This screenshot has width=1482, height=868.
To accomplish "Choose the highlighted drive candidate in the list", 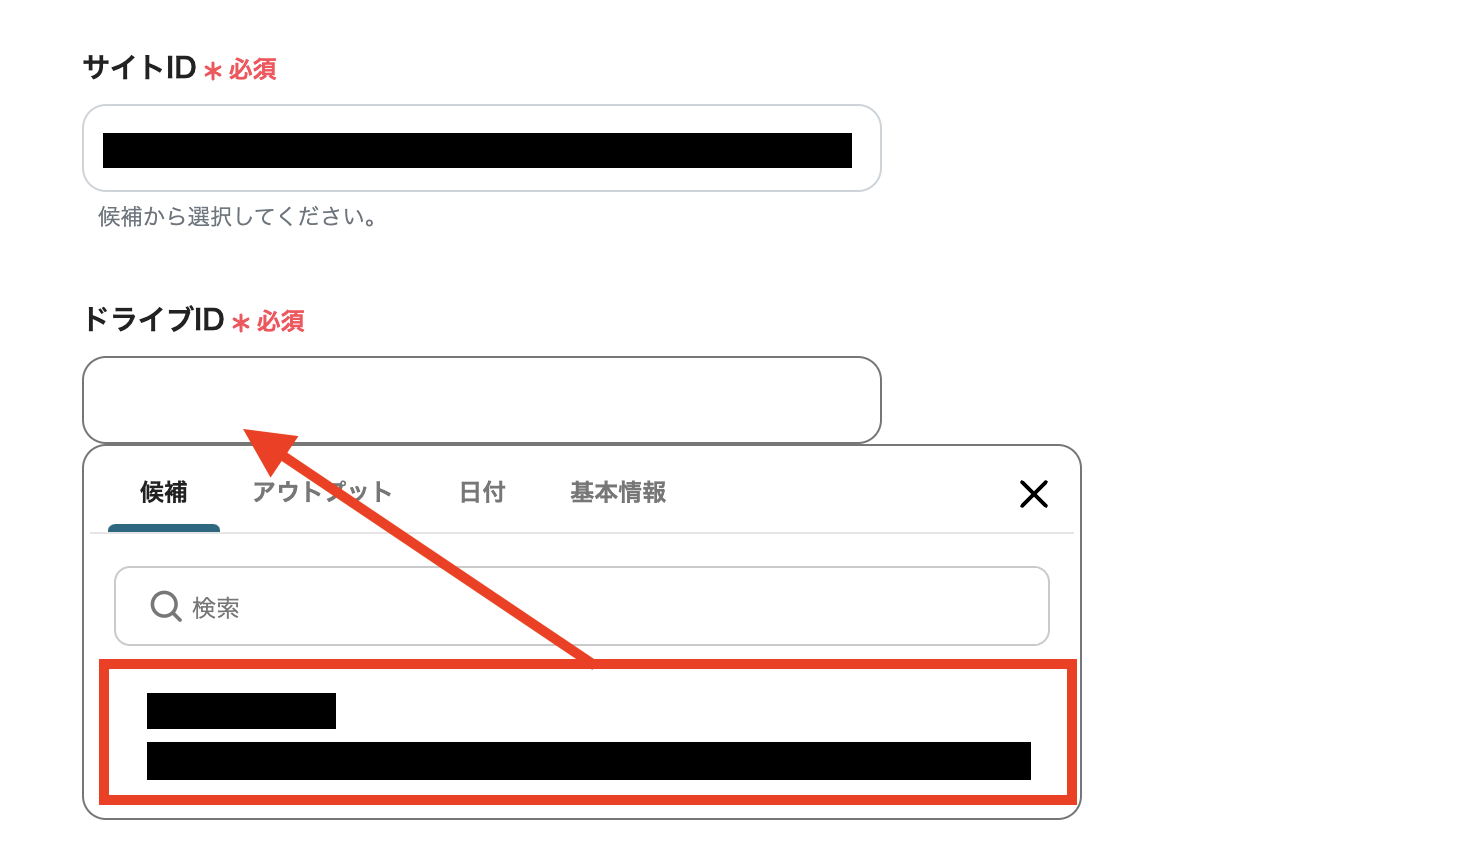I will click(x=588, y=731).
